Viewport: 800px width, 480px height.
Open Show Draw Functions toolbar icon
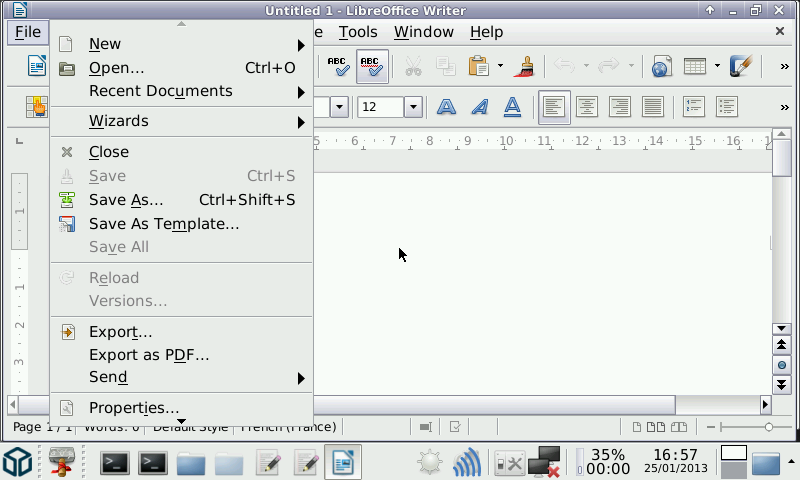pyautogui.click(x=741, y=67)
